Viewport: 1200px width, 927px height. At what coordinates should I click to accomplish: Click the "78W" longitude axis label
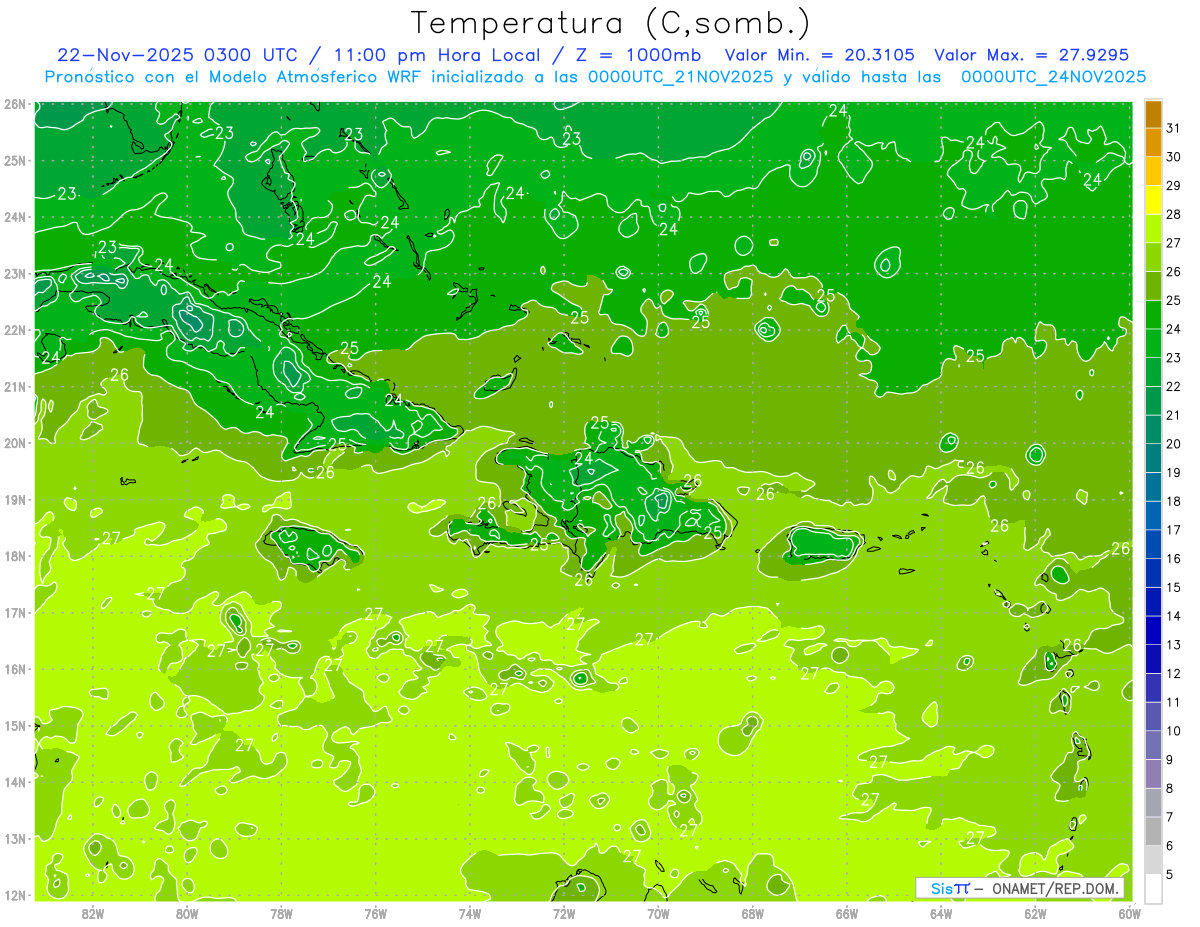(281, 913)
